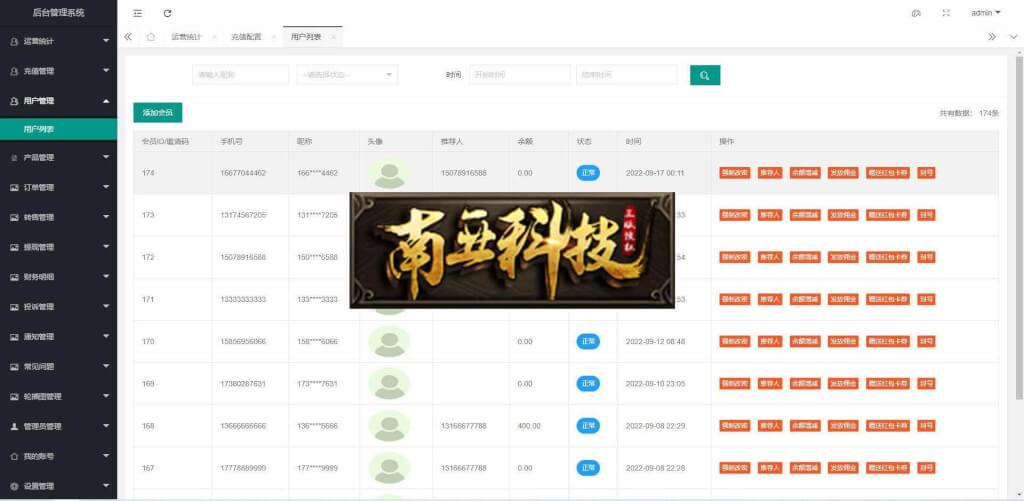
Task: Switch to the 充值配置 tab
Action: [246, 37]
